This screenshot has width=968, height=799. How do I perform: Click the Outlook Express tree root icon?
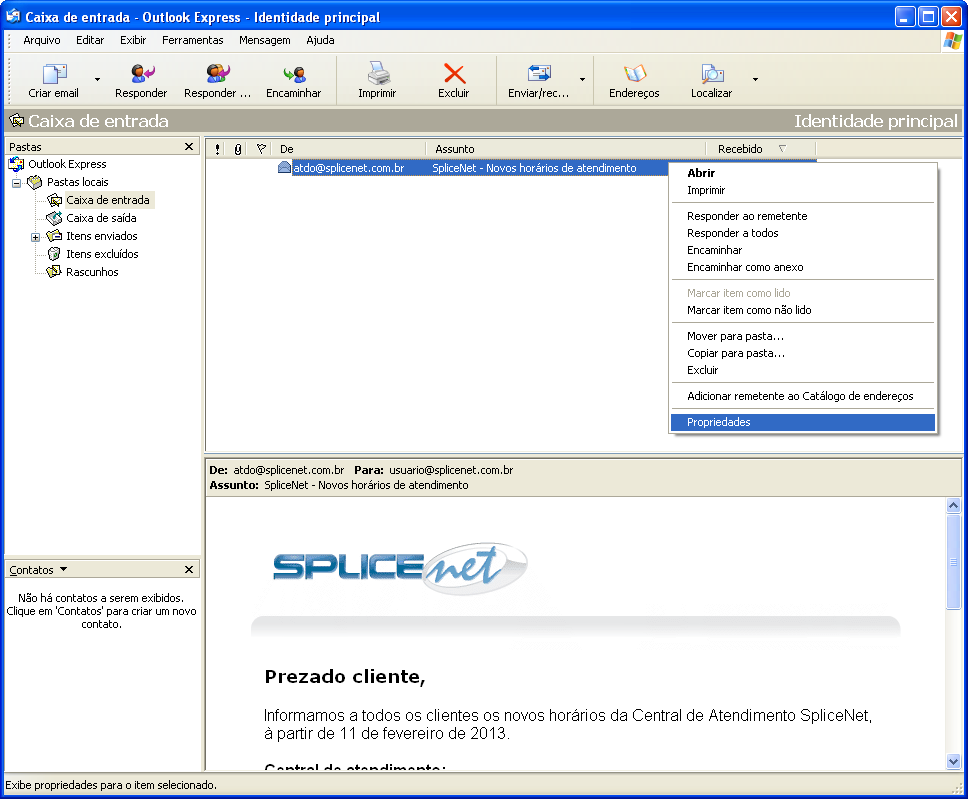(16, 164)
